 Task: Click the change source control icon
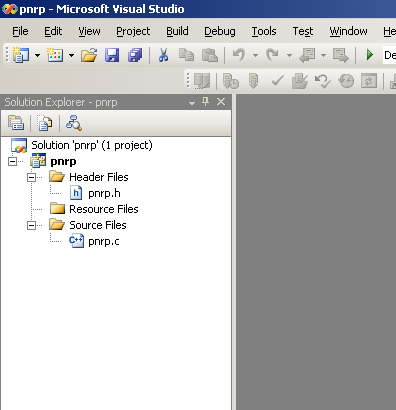[202, 81]
